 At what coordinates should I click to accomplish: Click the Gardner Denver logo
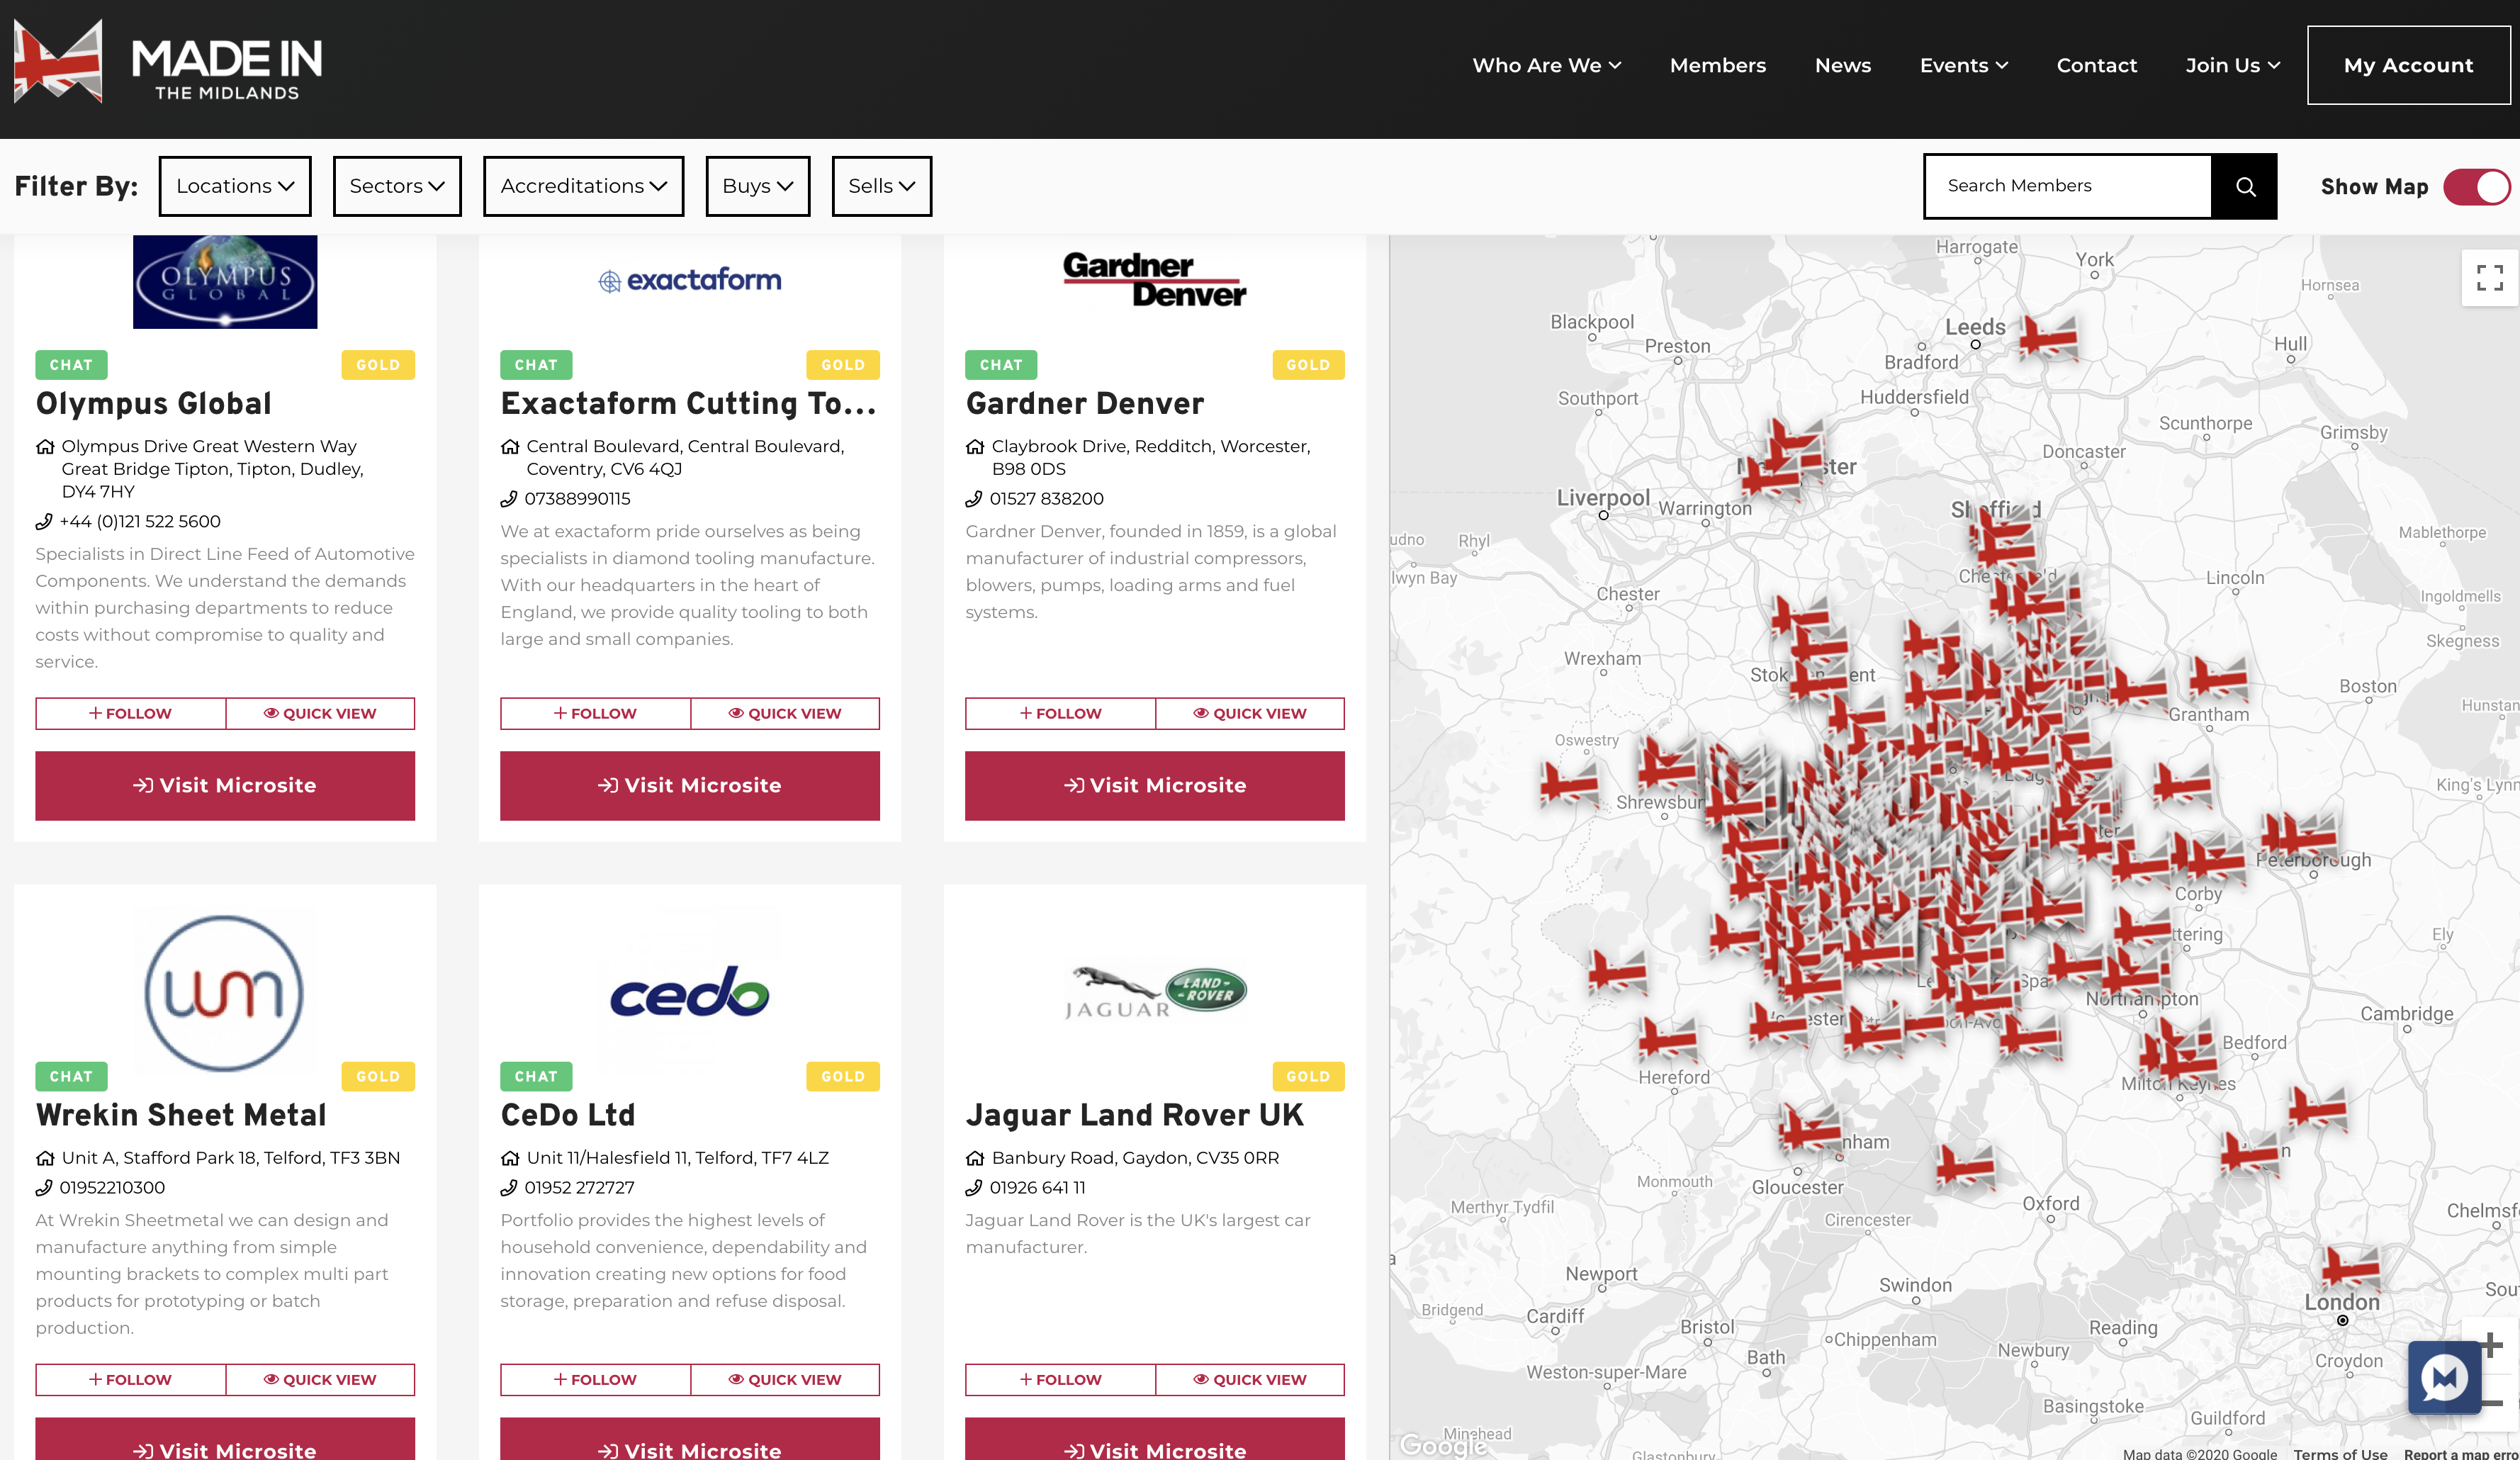click(x=1154, y=279)
